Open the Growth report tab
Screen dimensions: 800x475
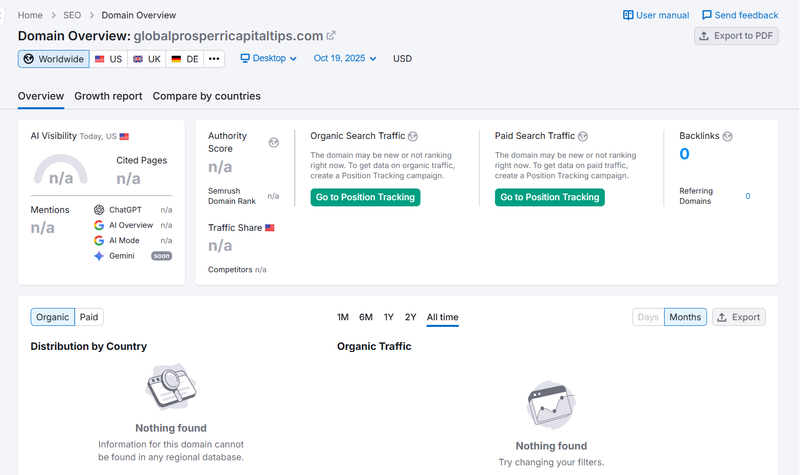coord(108,96)
